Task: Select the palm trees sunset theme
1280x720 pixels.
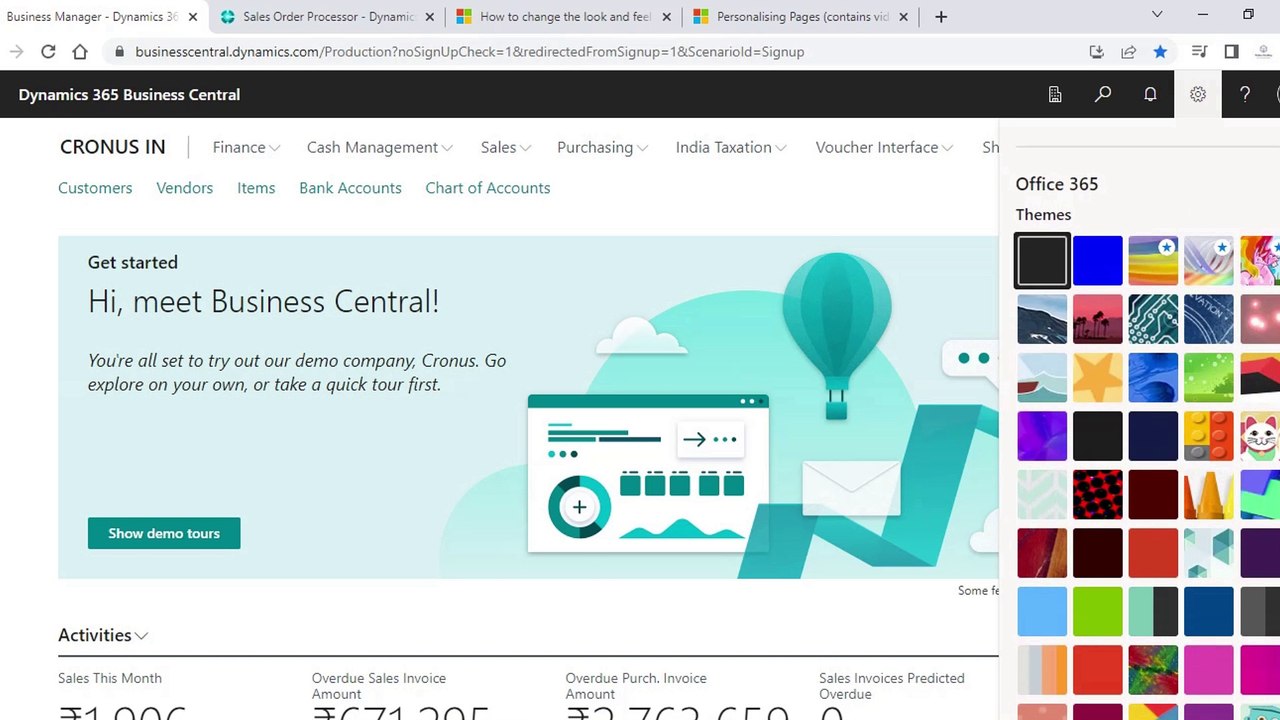Action: [1098, 319]
